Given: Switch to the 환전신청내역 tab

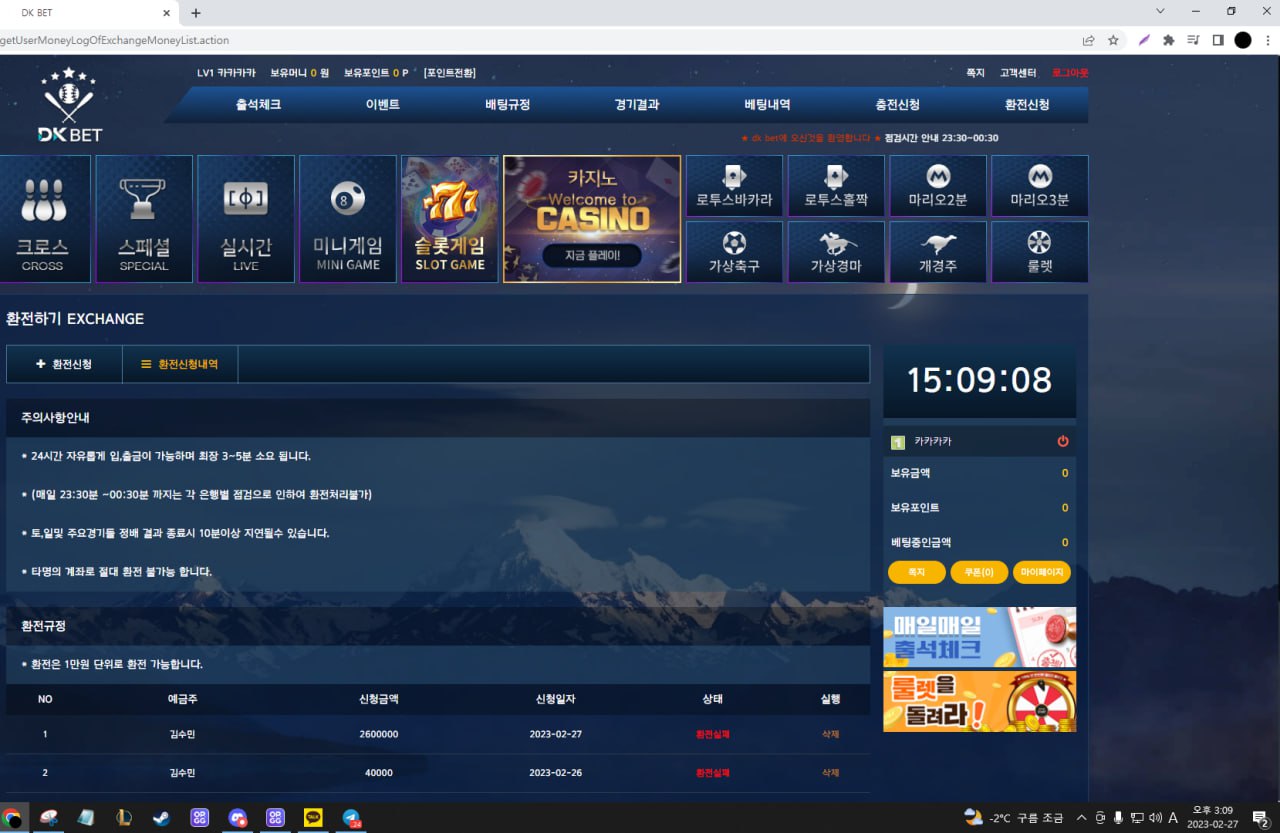Looking at the screenshot, I should tap(180, 365).
